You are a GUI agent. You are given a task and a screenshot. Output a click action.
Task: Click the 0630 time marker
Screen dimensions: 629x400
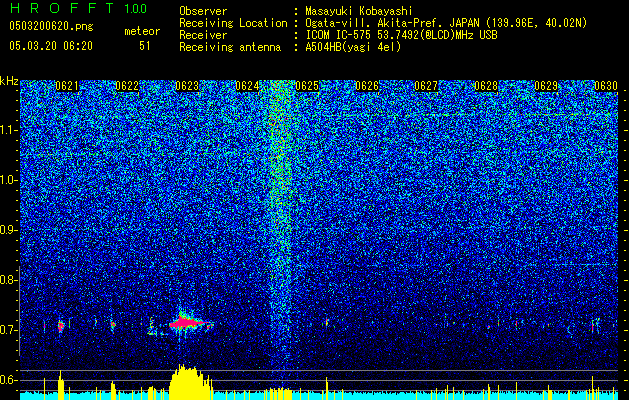point(606,86)
